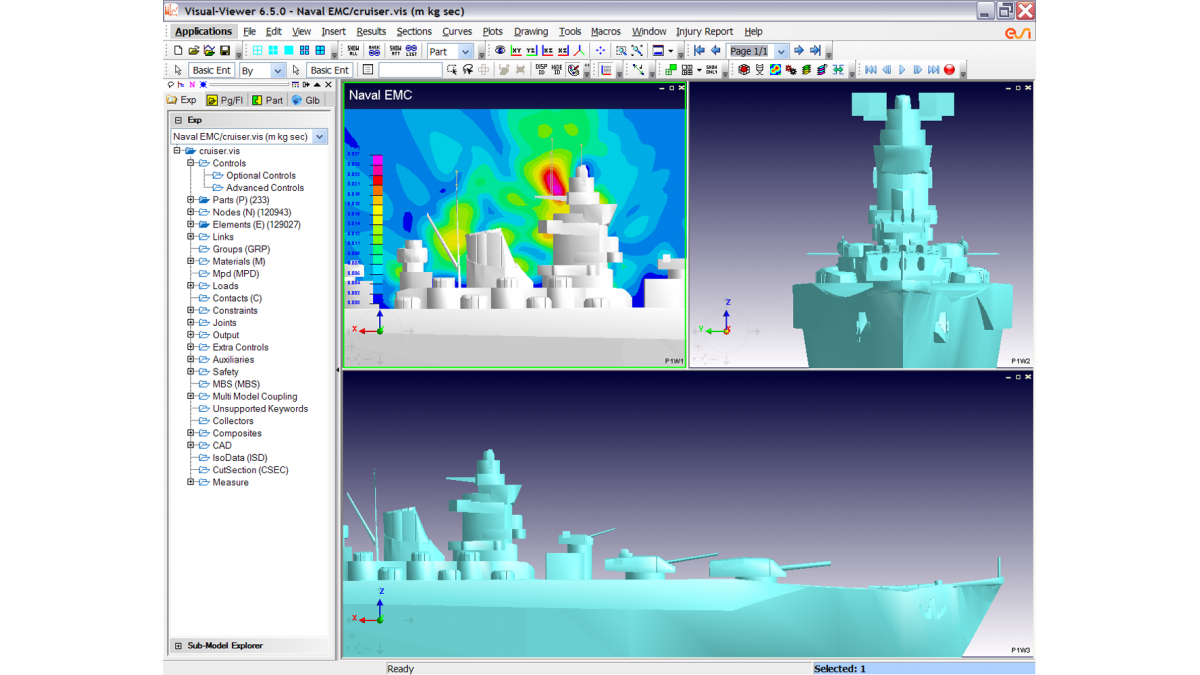Select CutSection (CSEC) tree item
The width and height of the screenshot is (1200, 675).
click(250, 470)
